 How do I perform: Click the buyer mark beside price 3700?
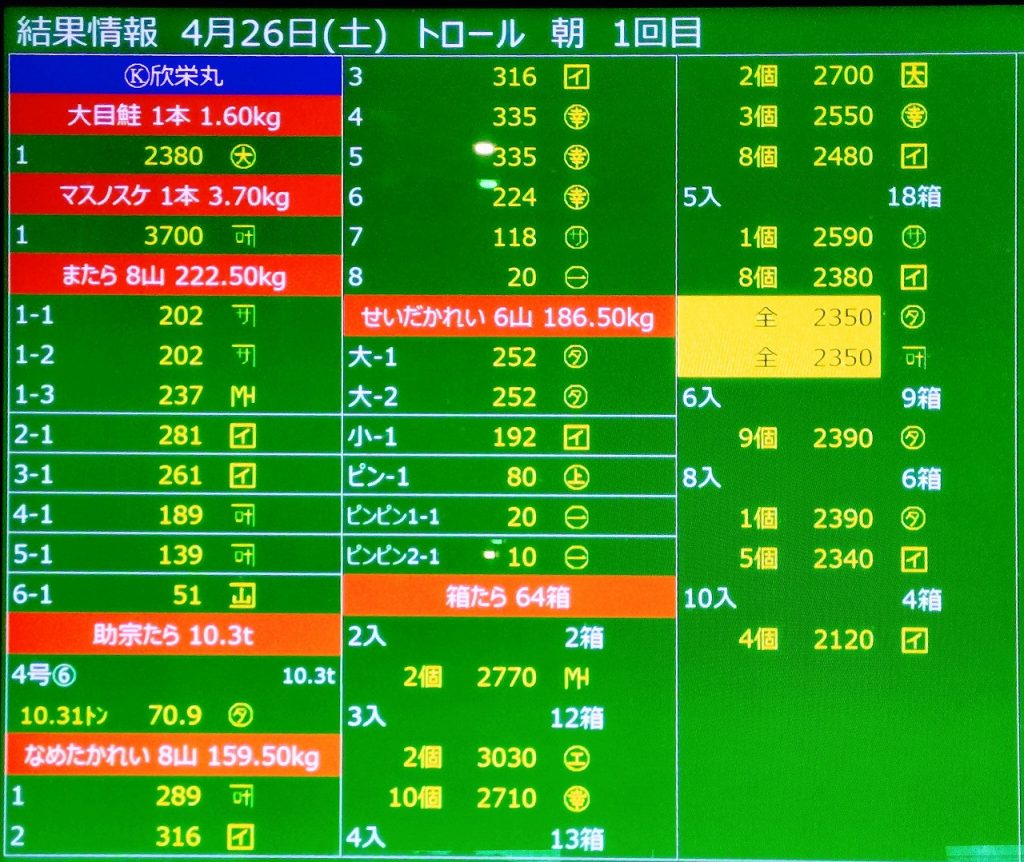241,237
